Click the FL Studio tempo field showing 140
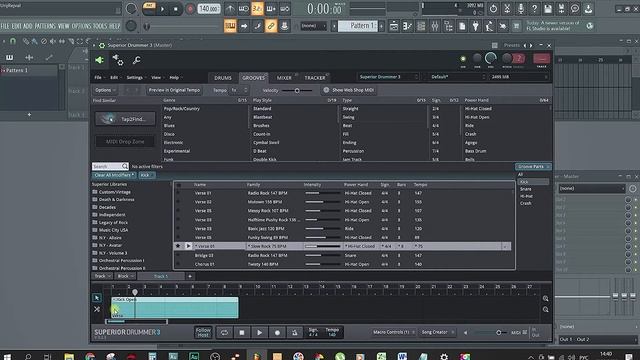Viewport: 640px width, 360px height. click(x=209, y=9)
